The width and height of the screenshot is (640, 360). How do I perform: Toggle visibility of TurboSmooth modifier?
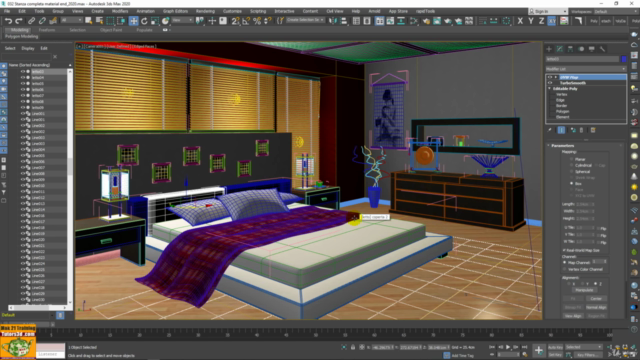coord(550,83)
